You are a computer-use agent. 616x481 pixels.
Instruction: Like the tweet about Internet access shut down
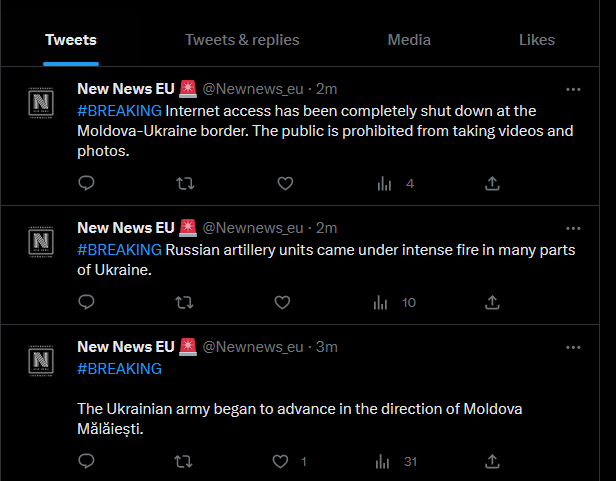click(x=285, y=183)
